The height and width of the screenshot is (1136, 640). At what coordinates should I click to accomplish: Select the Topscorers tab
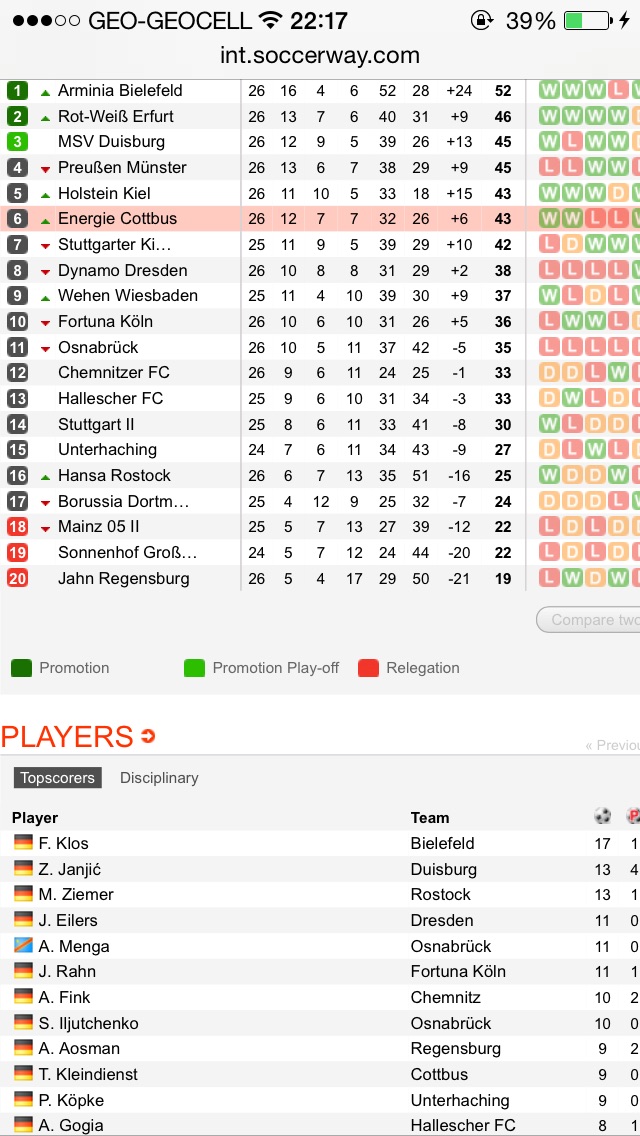57,778
